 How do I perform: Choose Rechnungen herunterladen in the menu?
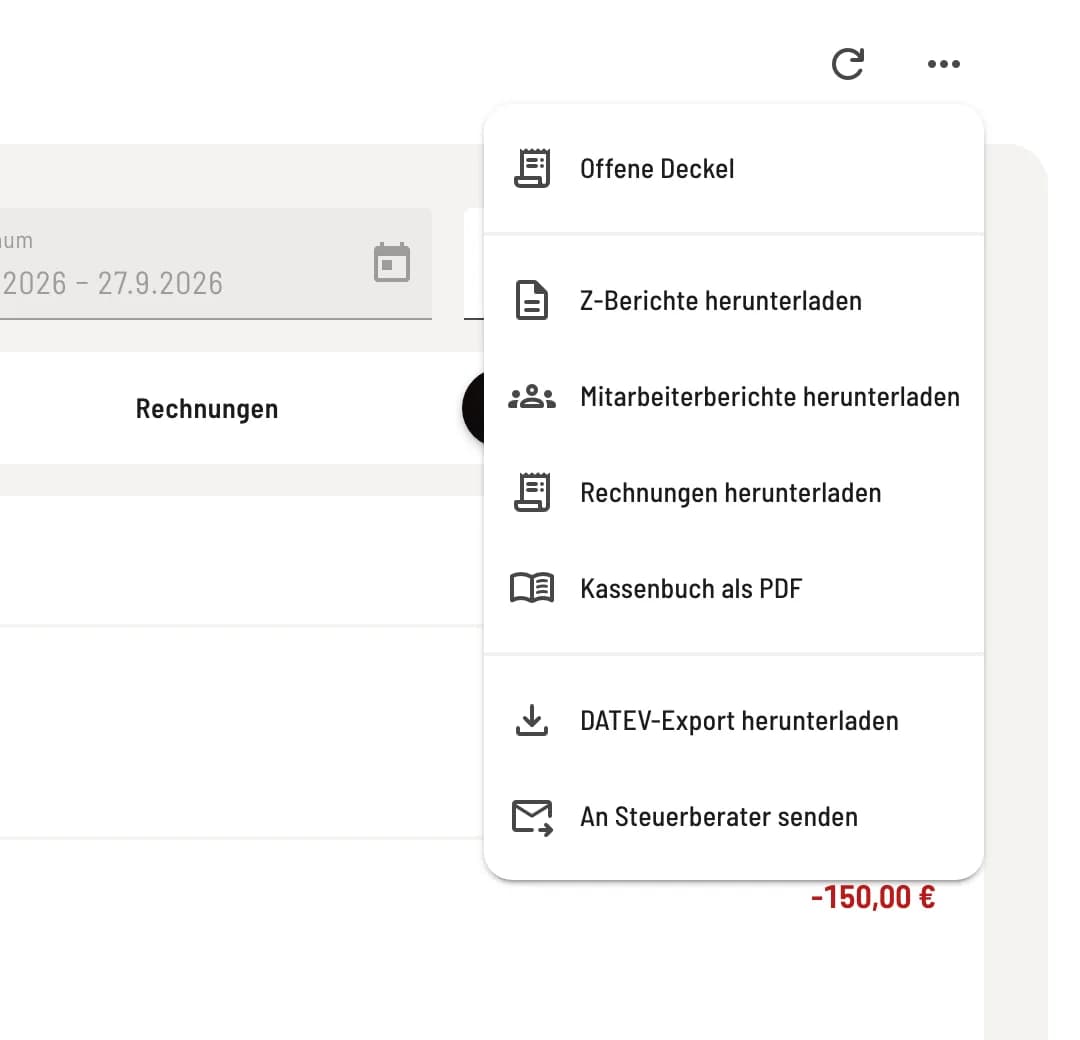pos(734,492)
